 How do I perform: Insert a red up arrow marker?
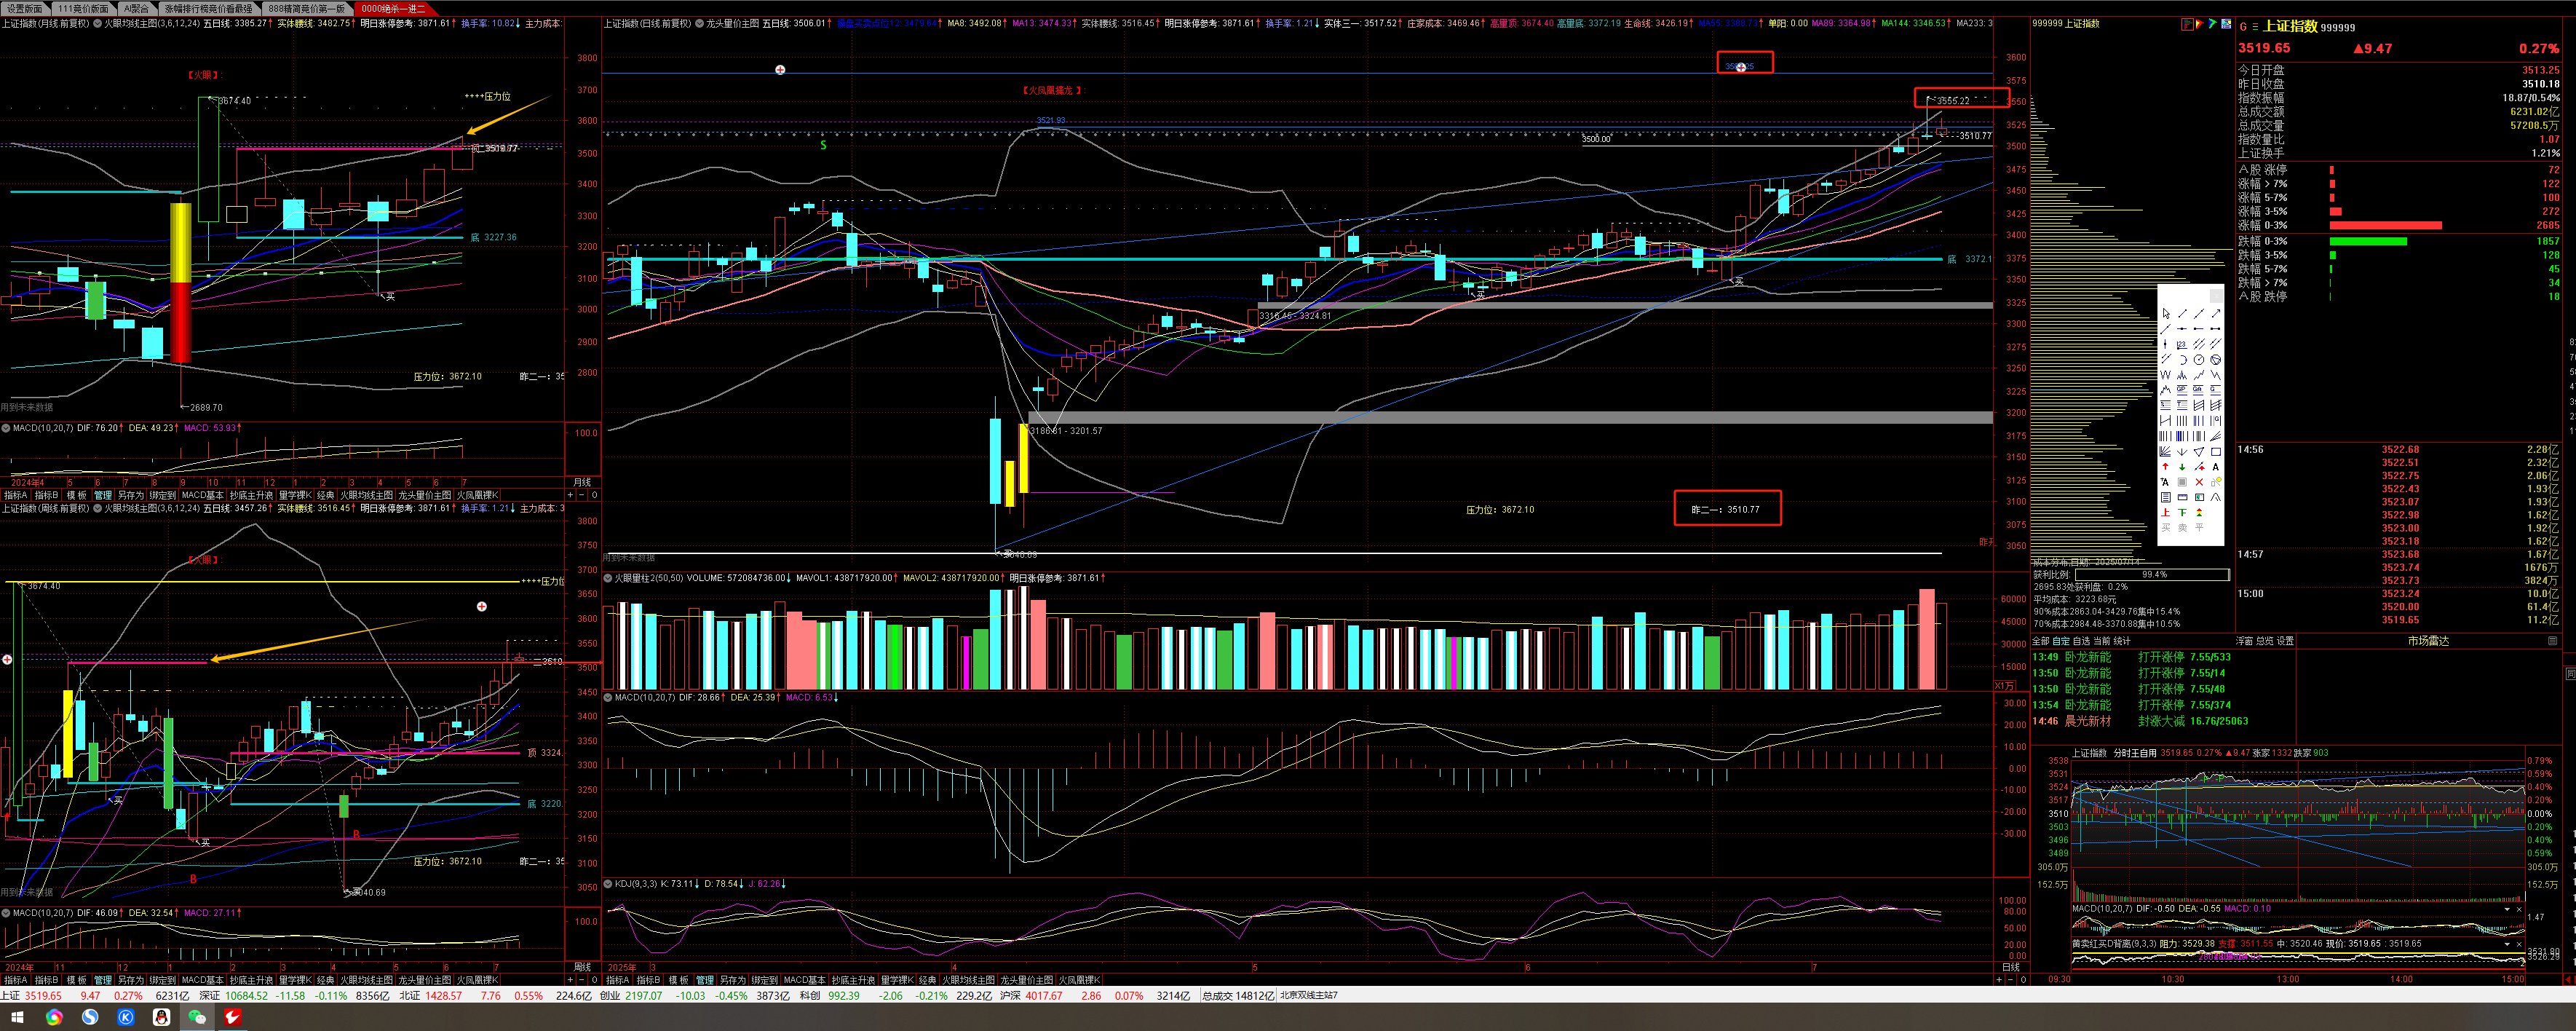pos(2166,467)
